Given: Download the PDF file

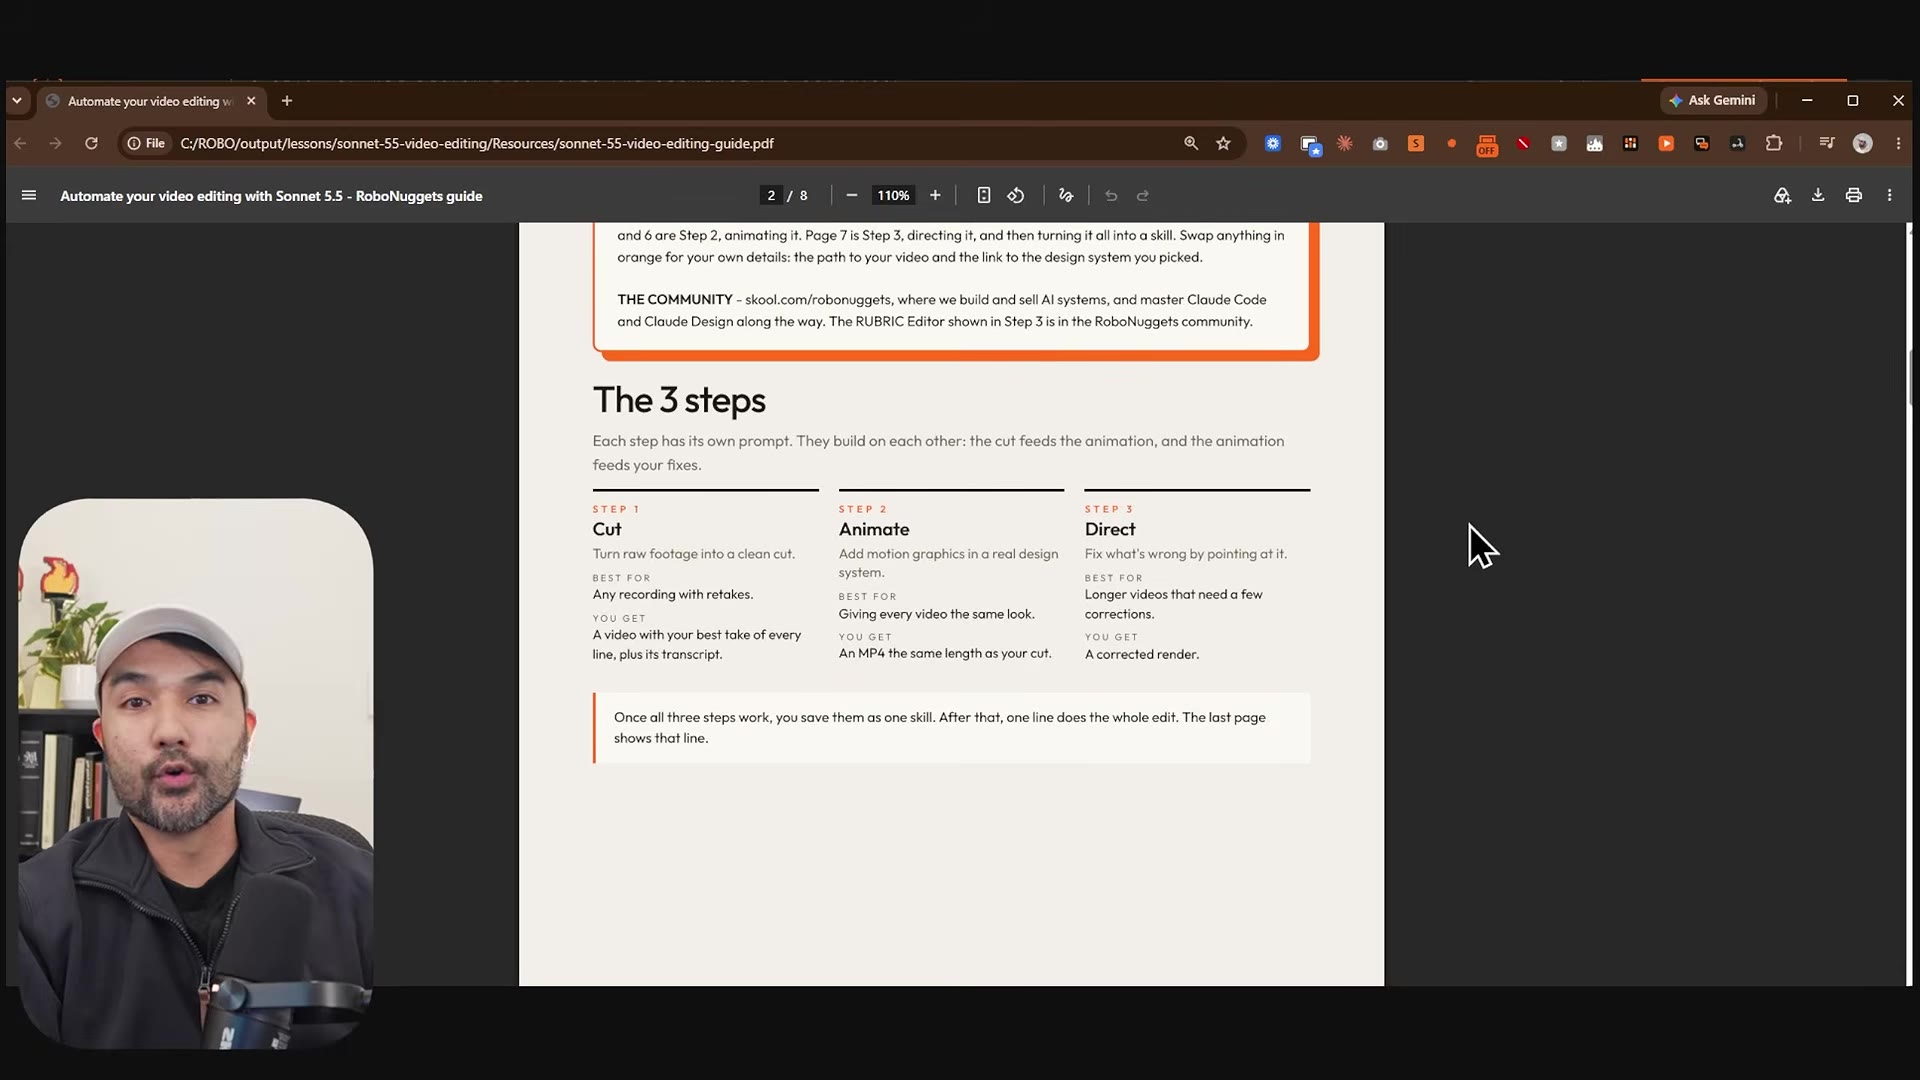Looking at the screenshot, I should coord(1818,195).
